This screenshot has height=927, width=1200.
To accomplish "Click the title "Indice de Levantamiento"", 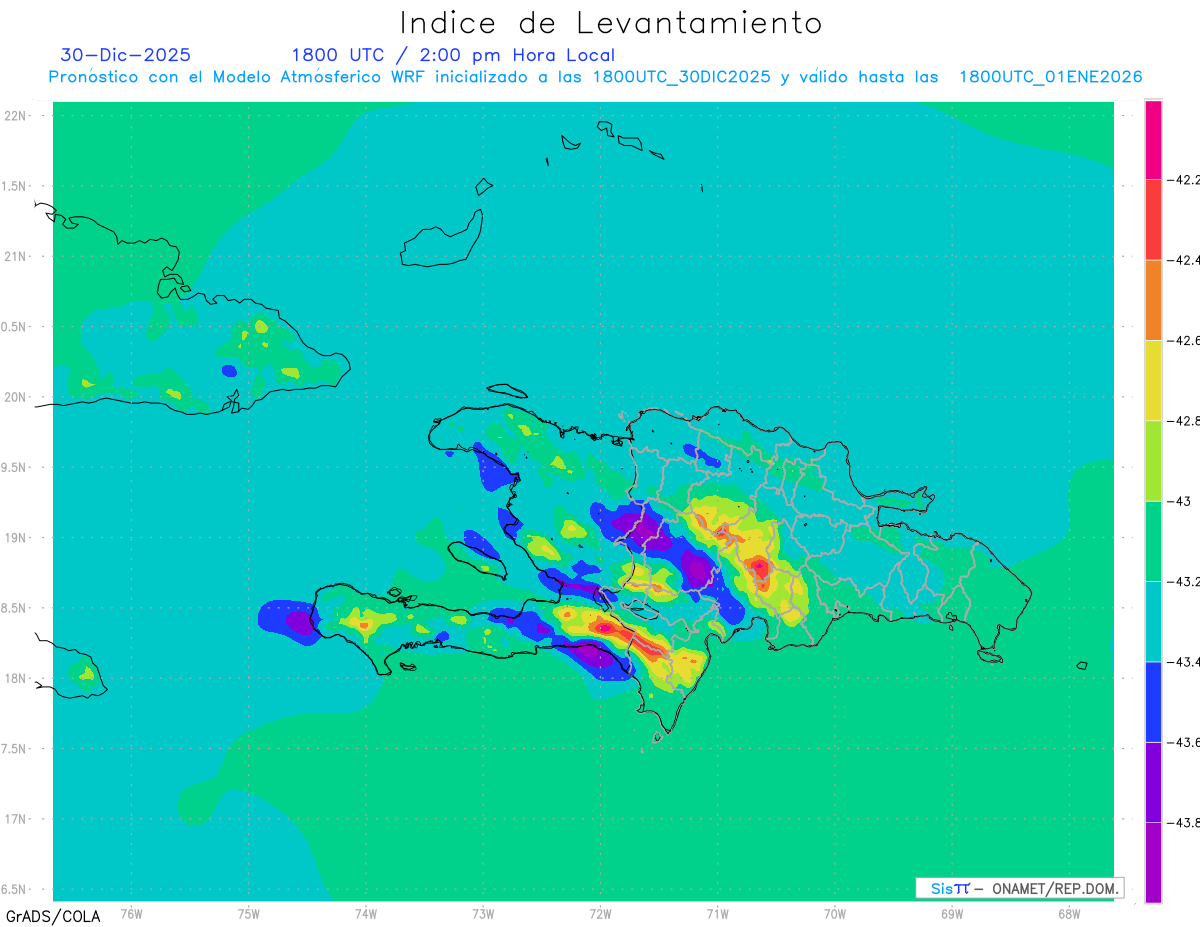I will click(x=611, y=22).
